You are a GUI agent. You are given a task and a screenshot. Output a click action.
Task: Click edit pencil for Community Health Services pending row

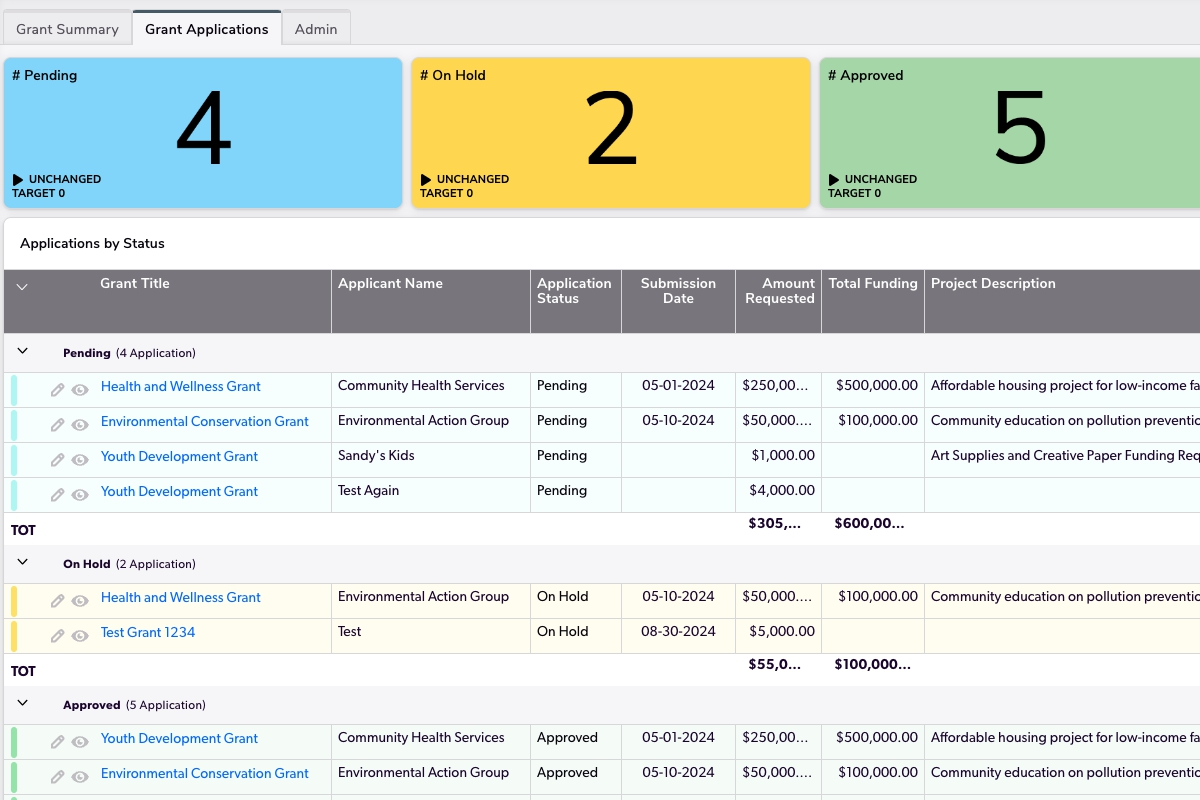point(58,390)
